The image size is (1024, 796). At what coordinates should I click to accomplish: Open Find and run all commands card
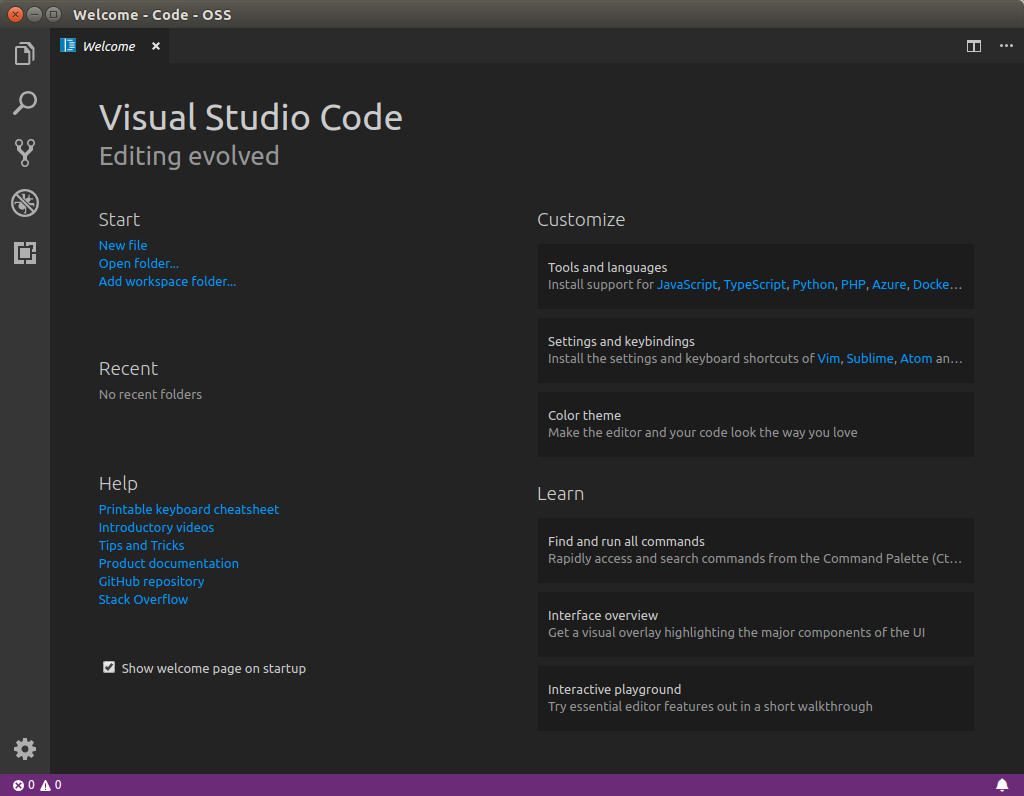(756, 550)
